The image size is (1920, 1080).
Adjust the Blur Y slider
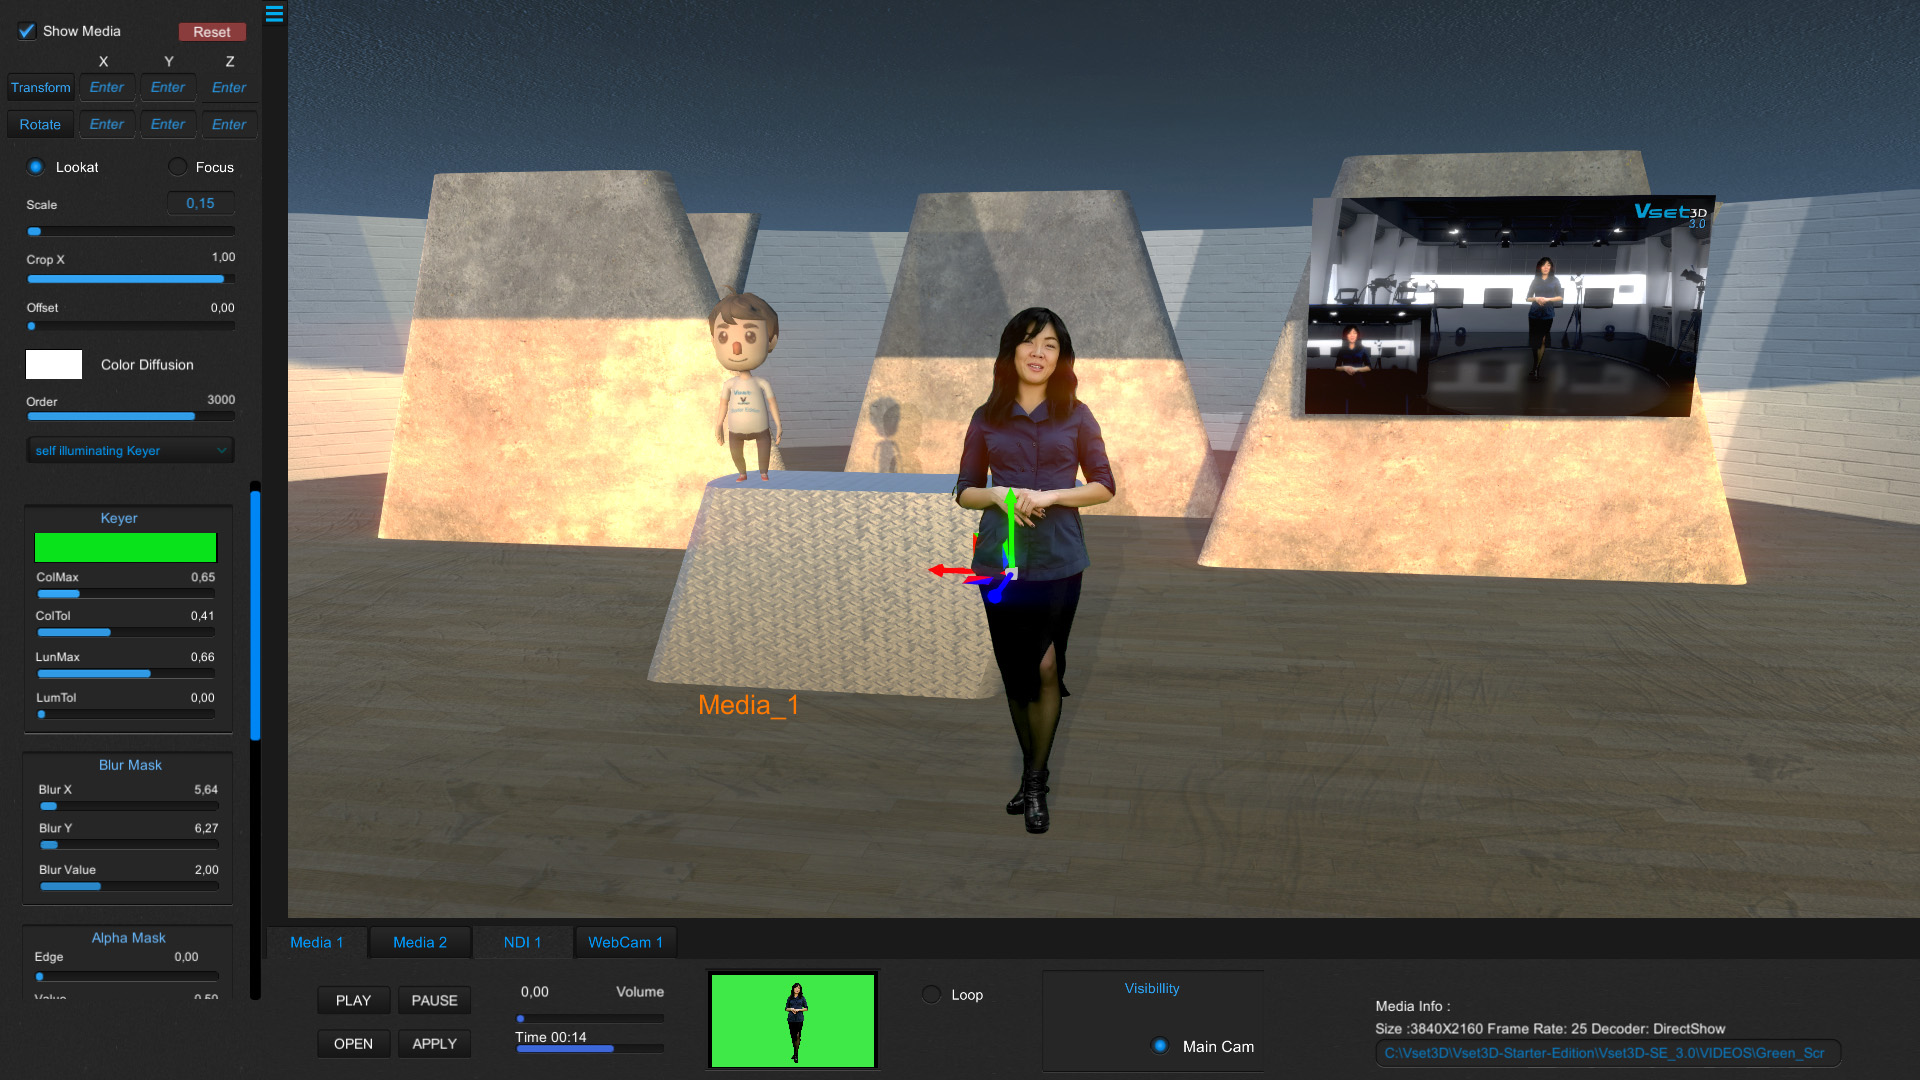click(129, 845)
